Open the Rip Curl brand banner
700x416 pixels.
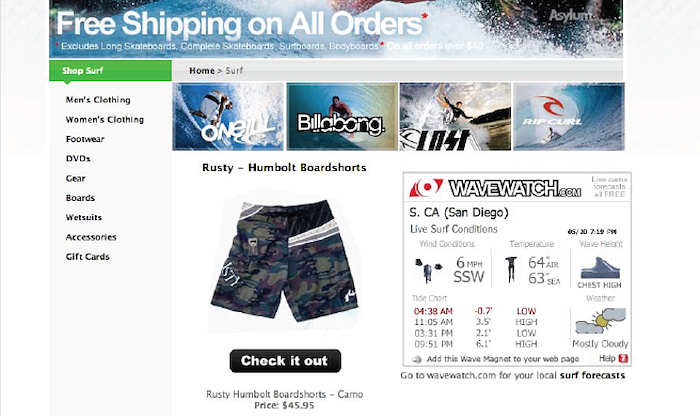pos(569,116)
